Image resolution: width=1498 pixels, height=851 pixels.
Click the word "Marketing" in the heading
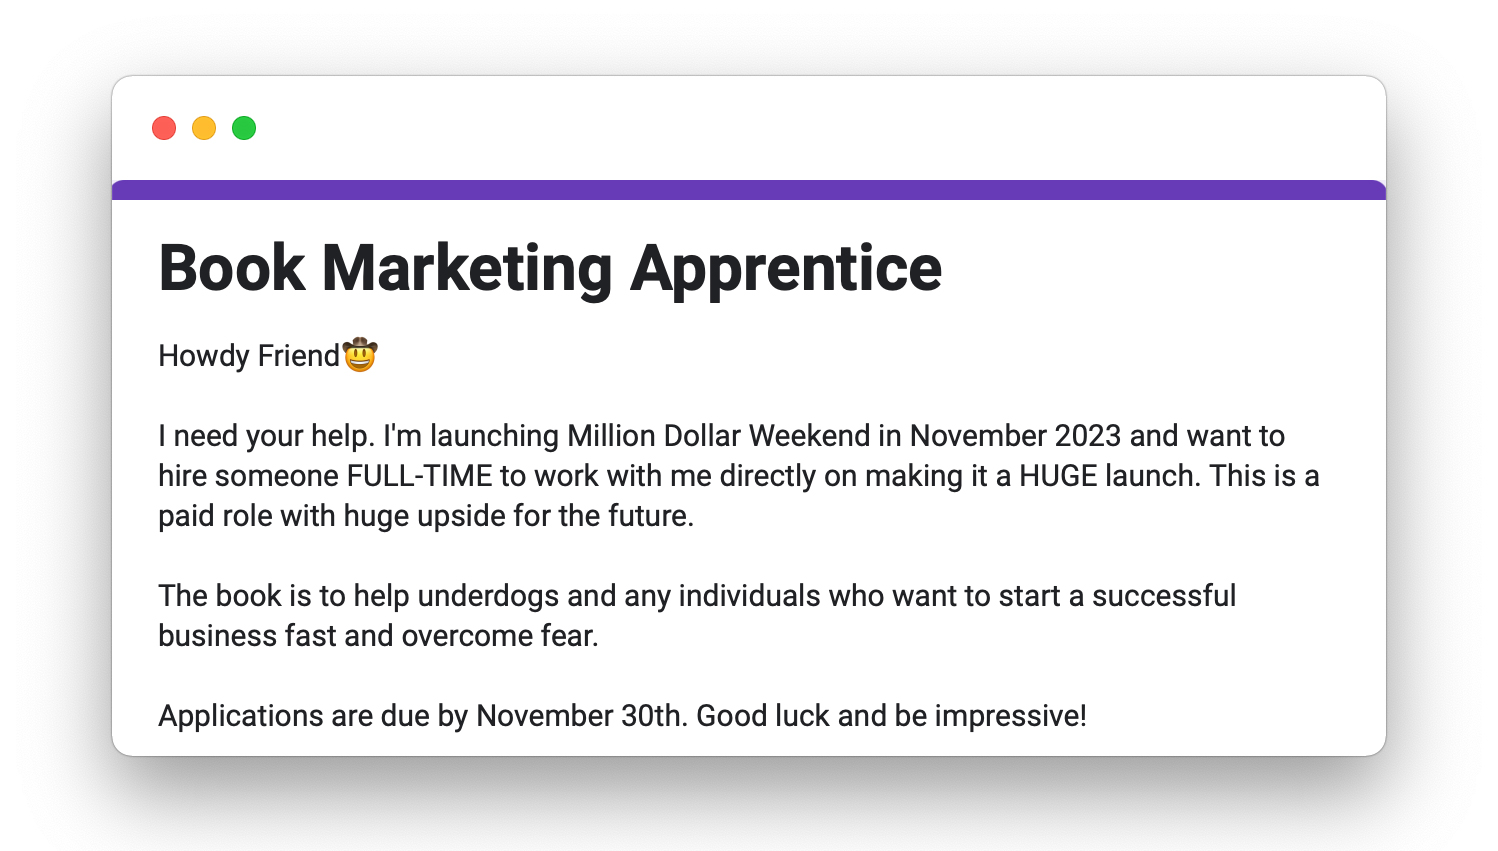(x=467, y=268)
